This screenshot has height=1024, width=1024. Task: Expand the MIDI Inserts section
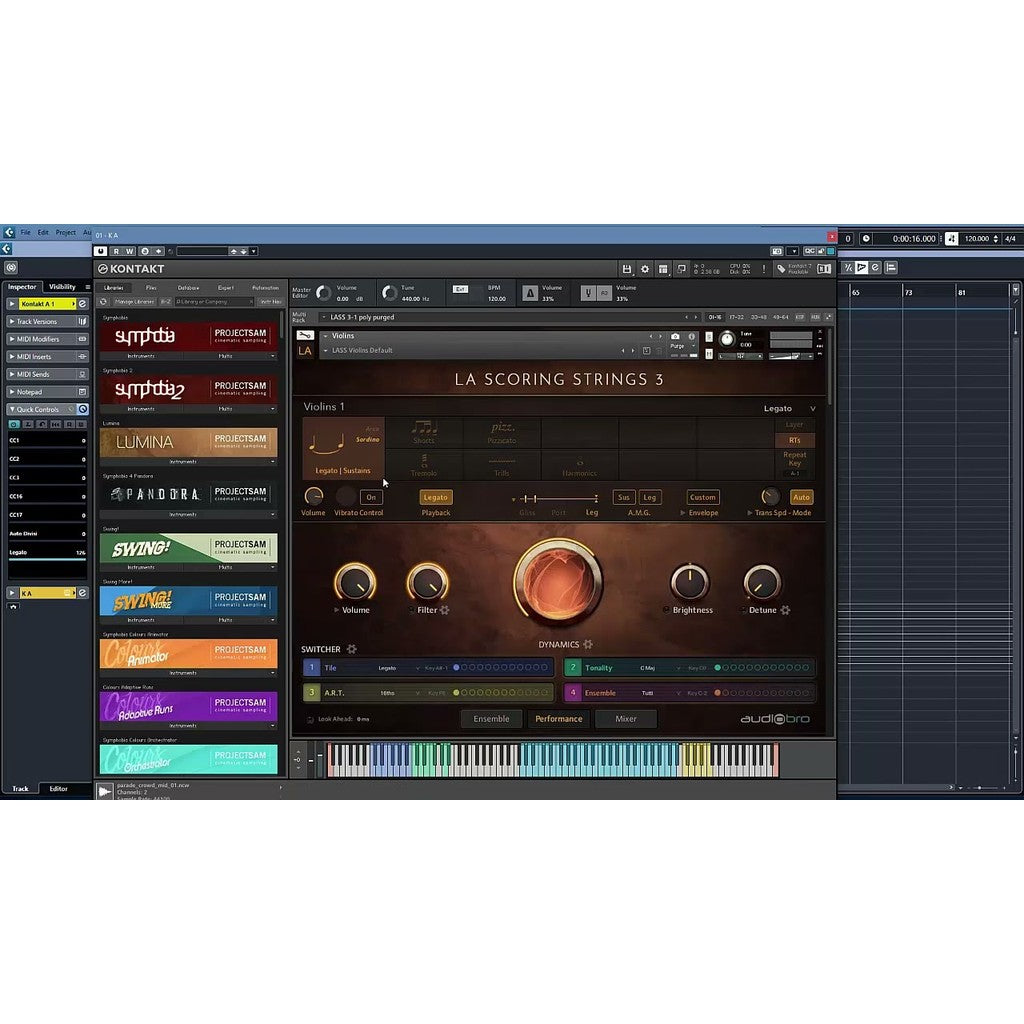coord(47,357)
